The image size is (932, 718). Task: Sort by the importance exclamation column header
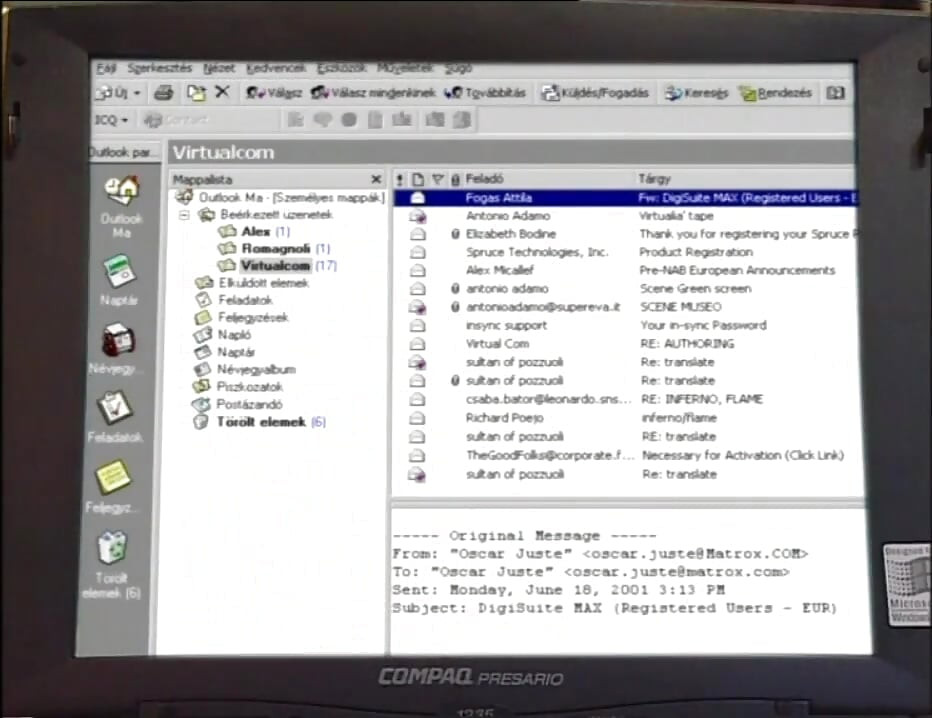400,179
